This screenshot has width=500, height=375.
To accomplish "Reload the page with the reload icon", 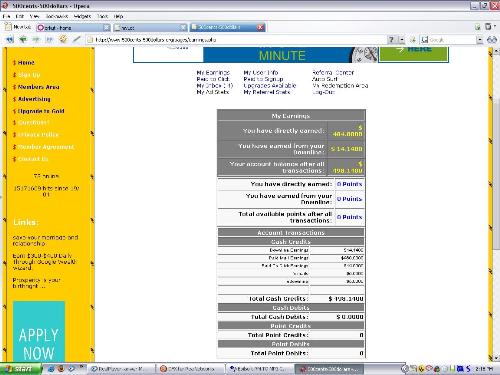I will tap(63, 39).
